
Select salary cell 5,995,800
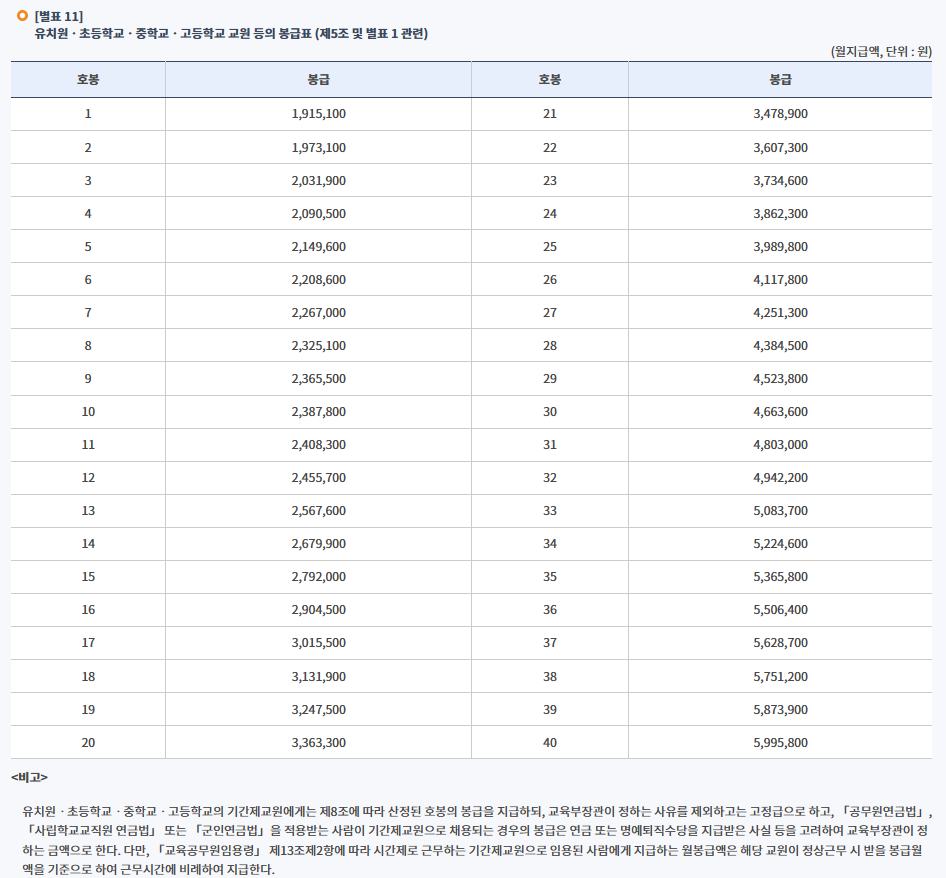780,743
